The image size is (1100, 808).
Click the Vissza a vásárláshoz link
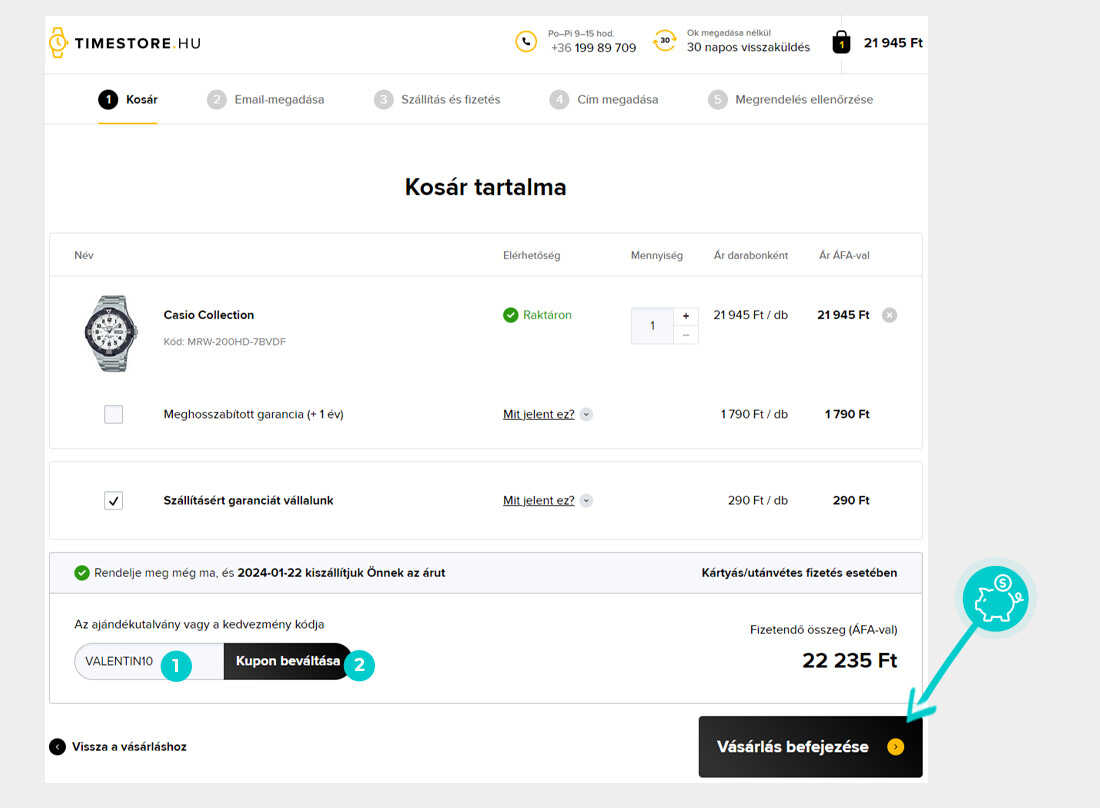click(x=129, y=747)
